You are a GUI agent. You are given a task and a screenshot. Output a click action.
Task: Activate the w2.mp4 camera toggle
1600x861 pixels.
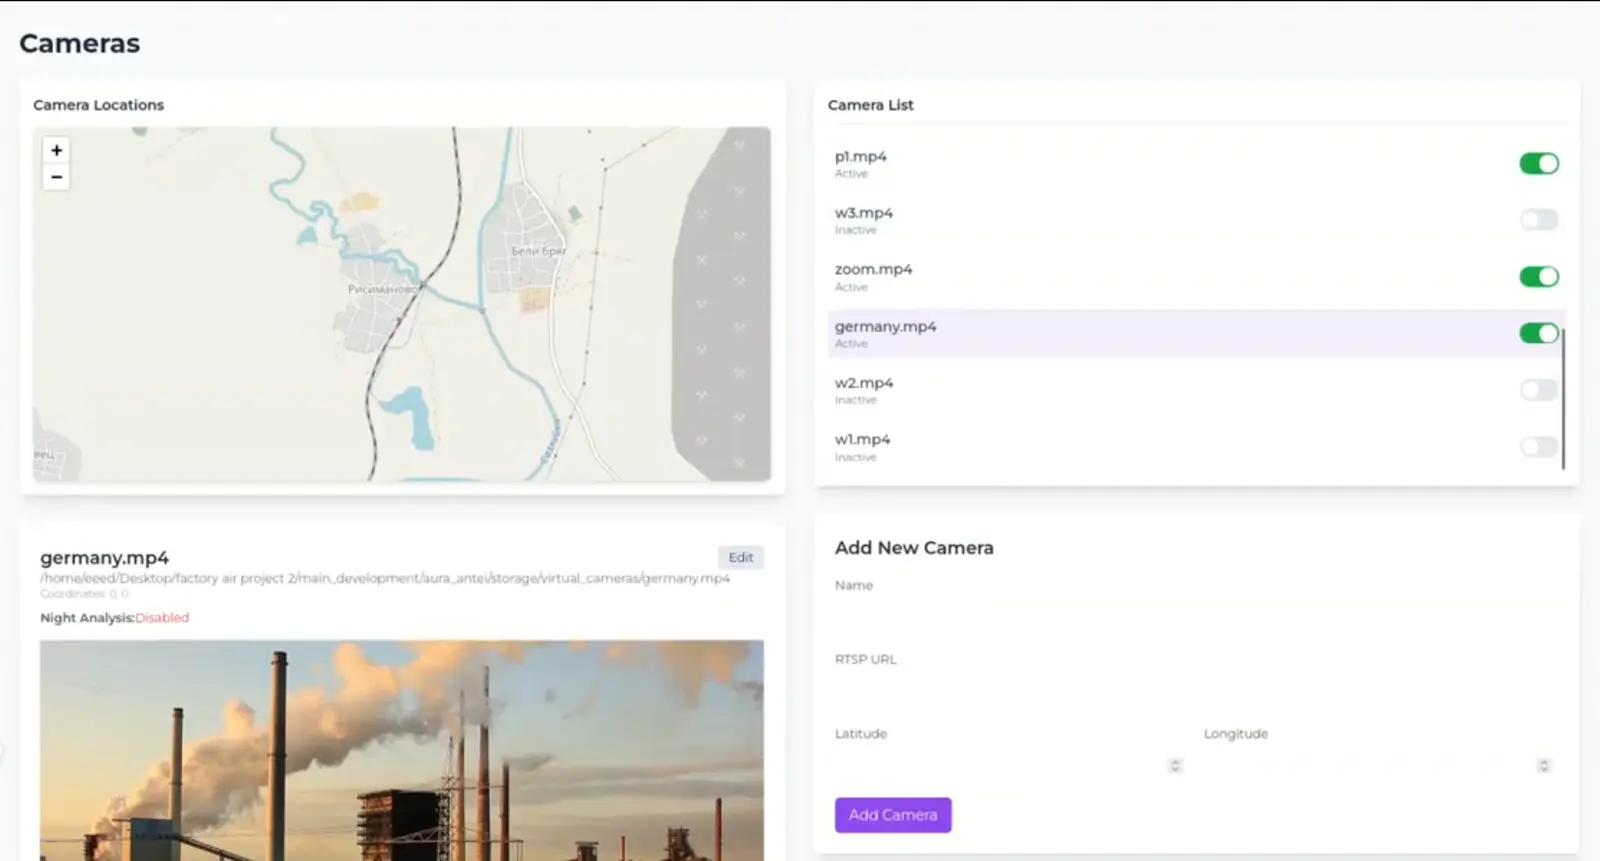click(x=1539, y=390)
